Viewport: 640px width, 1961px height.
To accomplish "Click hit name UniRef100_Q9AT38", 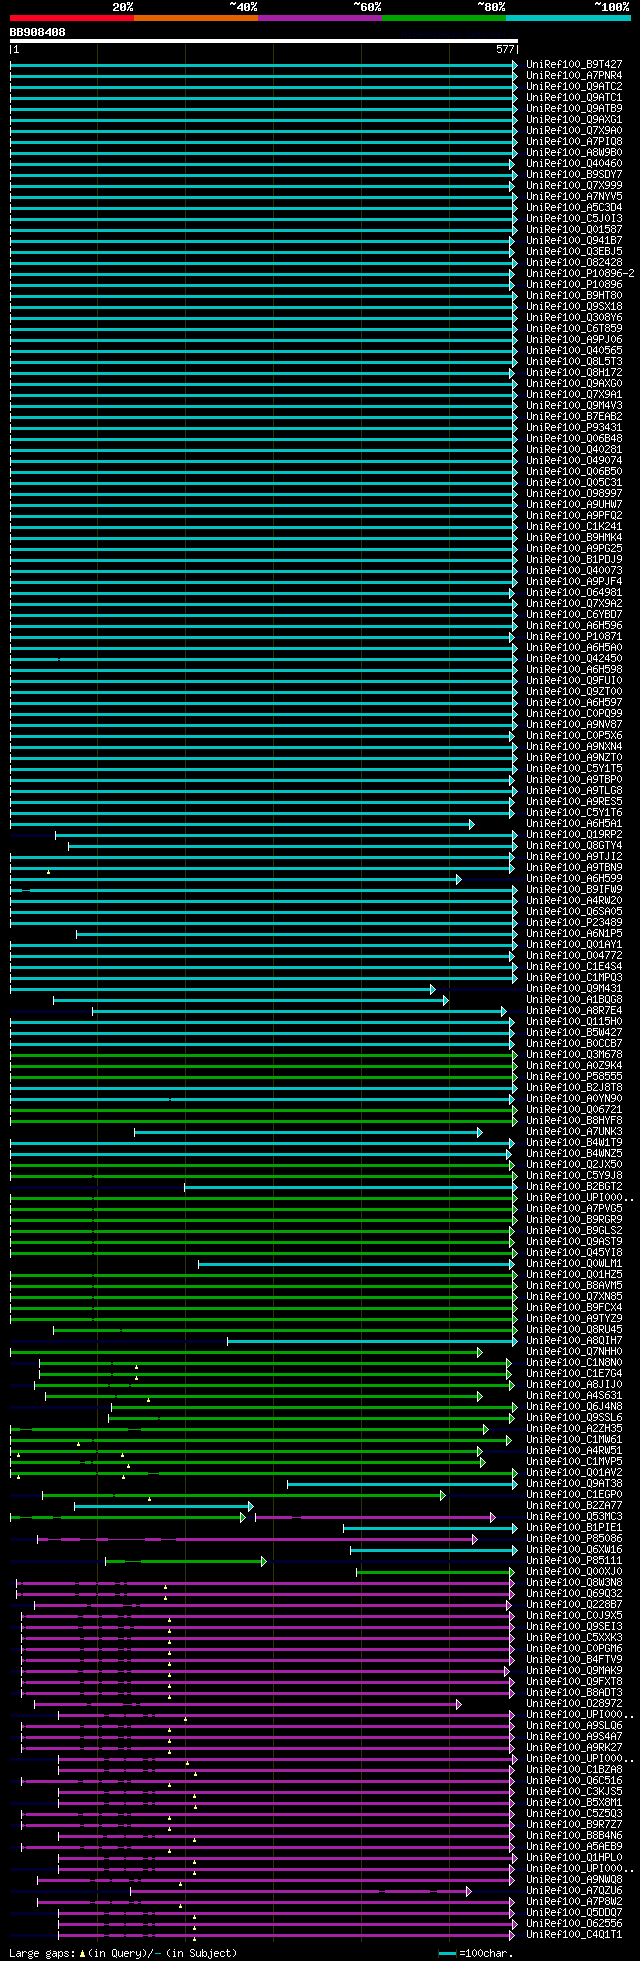I will (574, 1483).
